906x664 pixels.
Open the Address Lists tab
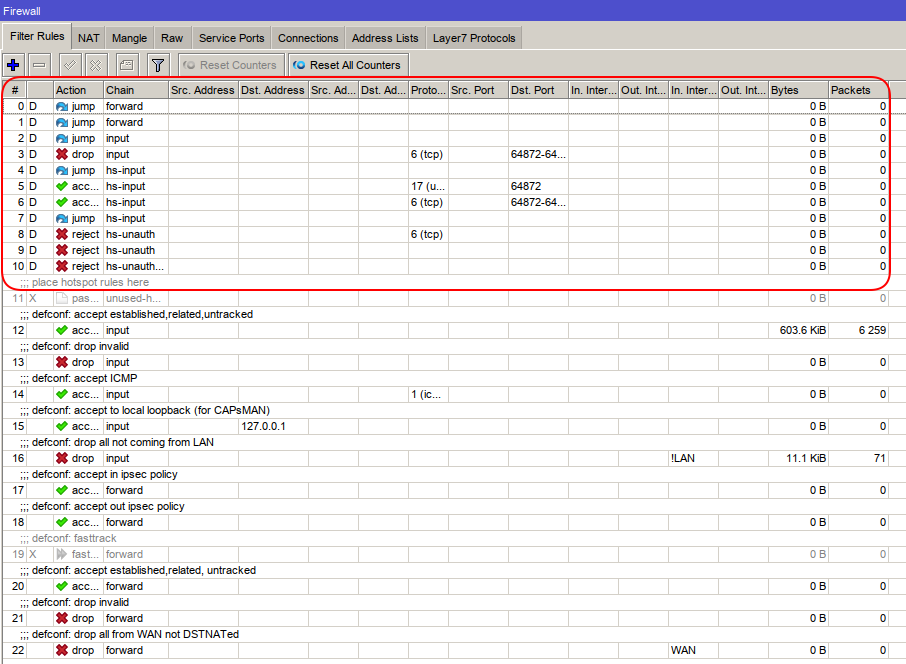[x=385, y=38]
